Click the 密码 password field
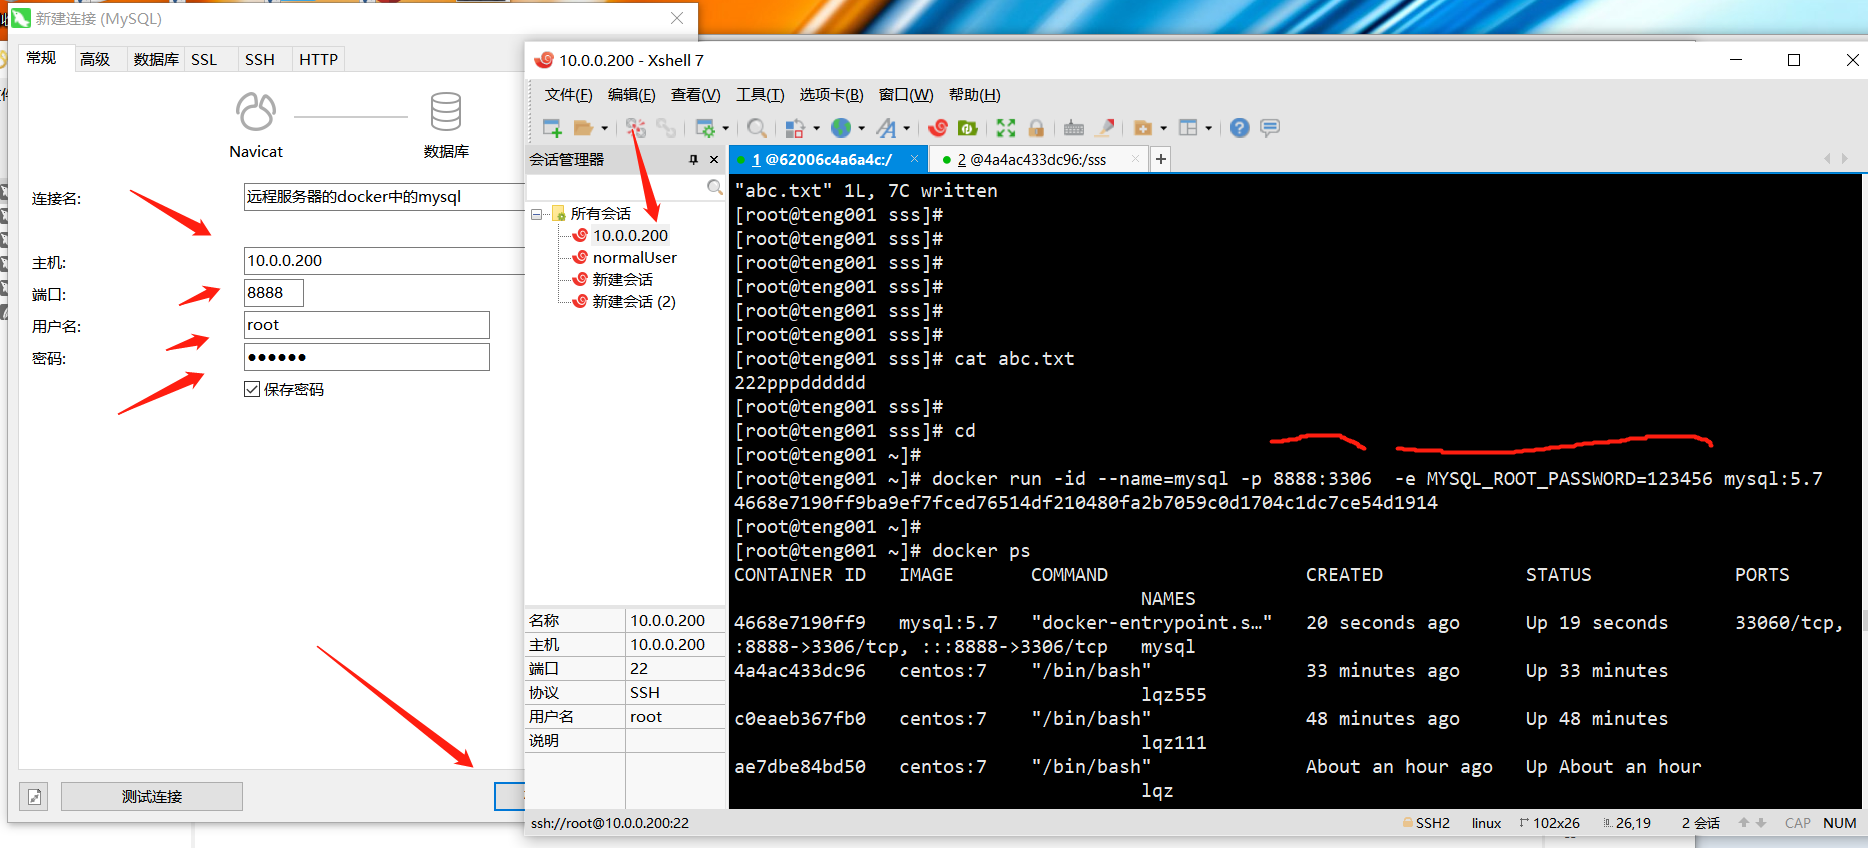This screenshot has height=848, width=1868. coord(367,357)
